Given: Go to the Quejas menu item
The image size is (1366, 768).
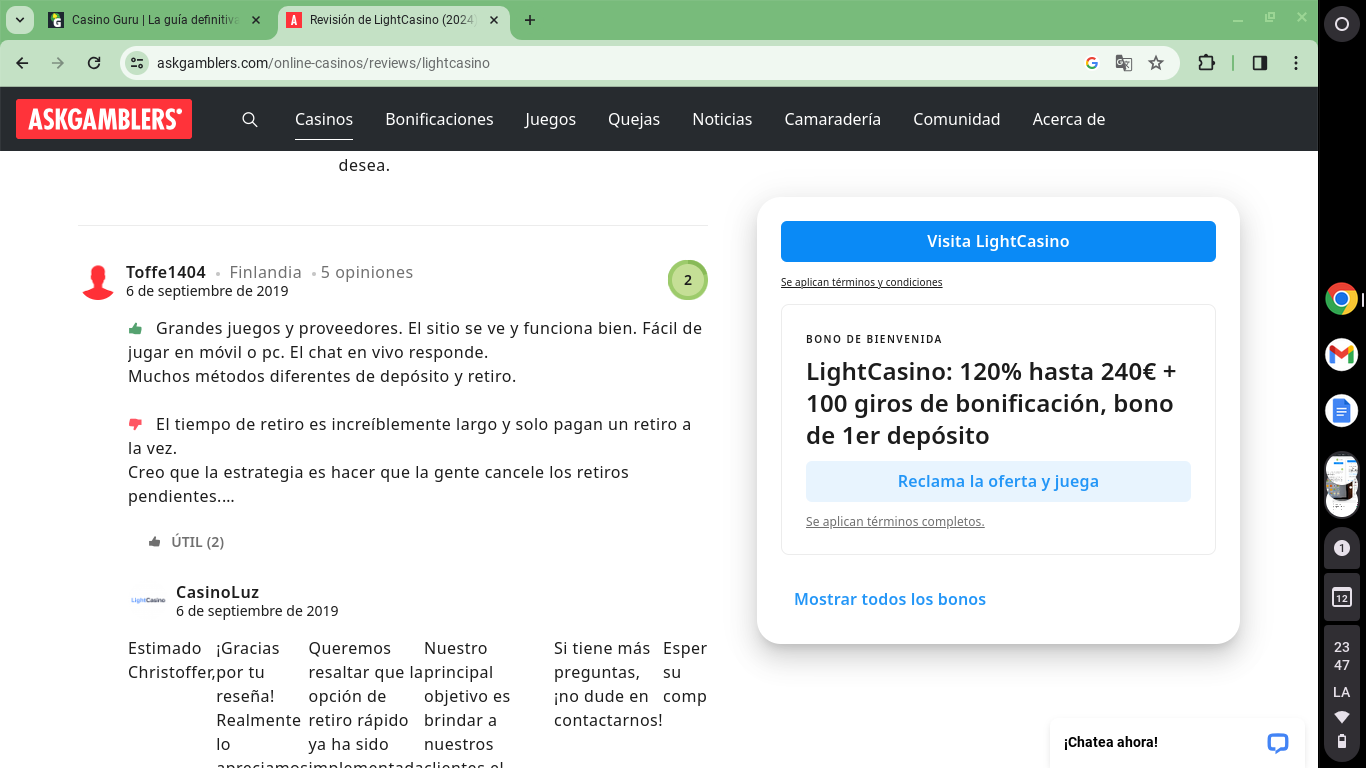Looking at the screenshot, I should tap(634, 119).
